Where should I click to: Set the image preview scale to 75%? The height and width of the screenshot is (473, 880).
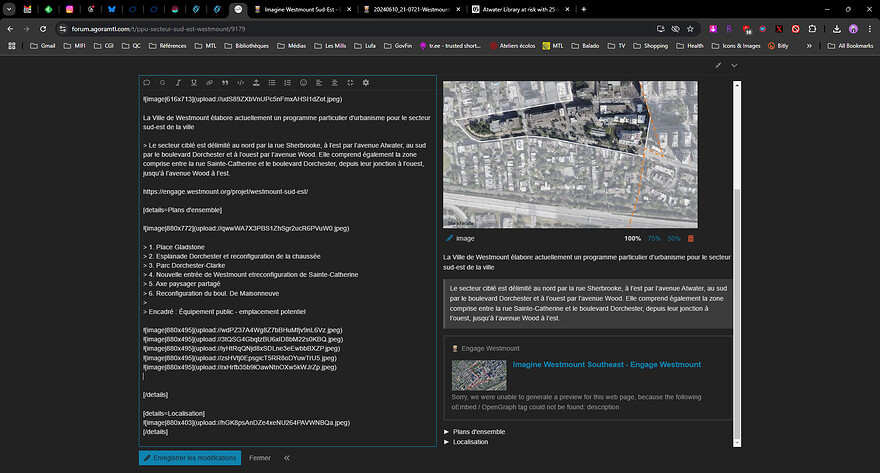[654, 238]
